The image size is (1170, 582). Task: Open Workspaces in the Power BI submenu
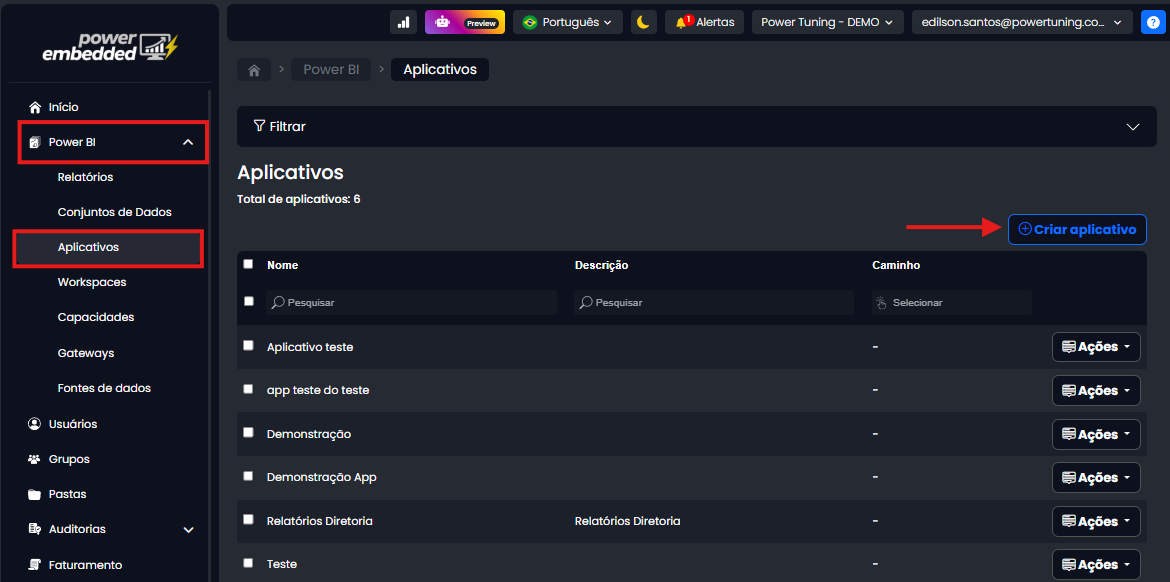(x=92, y=282)
